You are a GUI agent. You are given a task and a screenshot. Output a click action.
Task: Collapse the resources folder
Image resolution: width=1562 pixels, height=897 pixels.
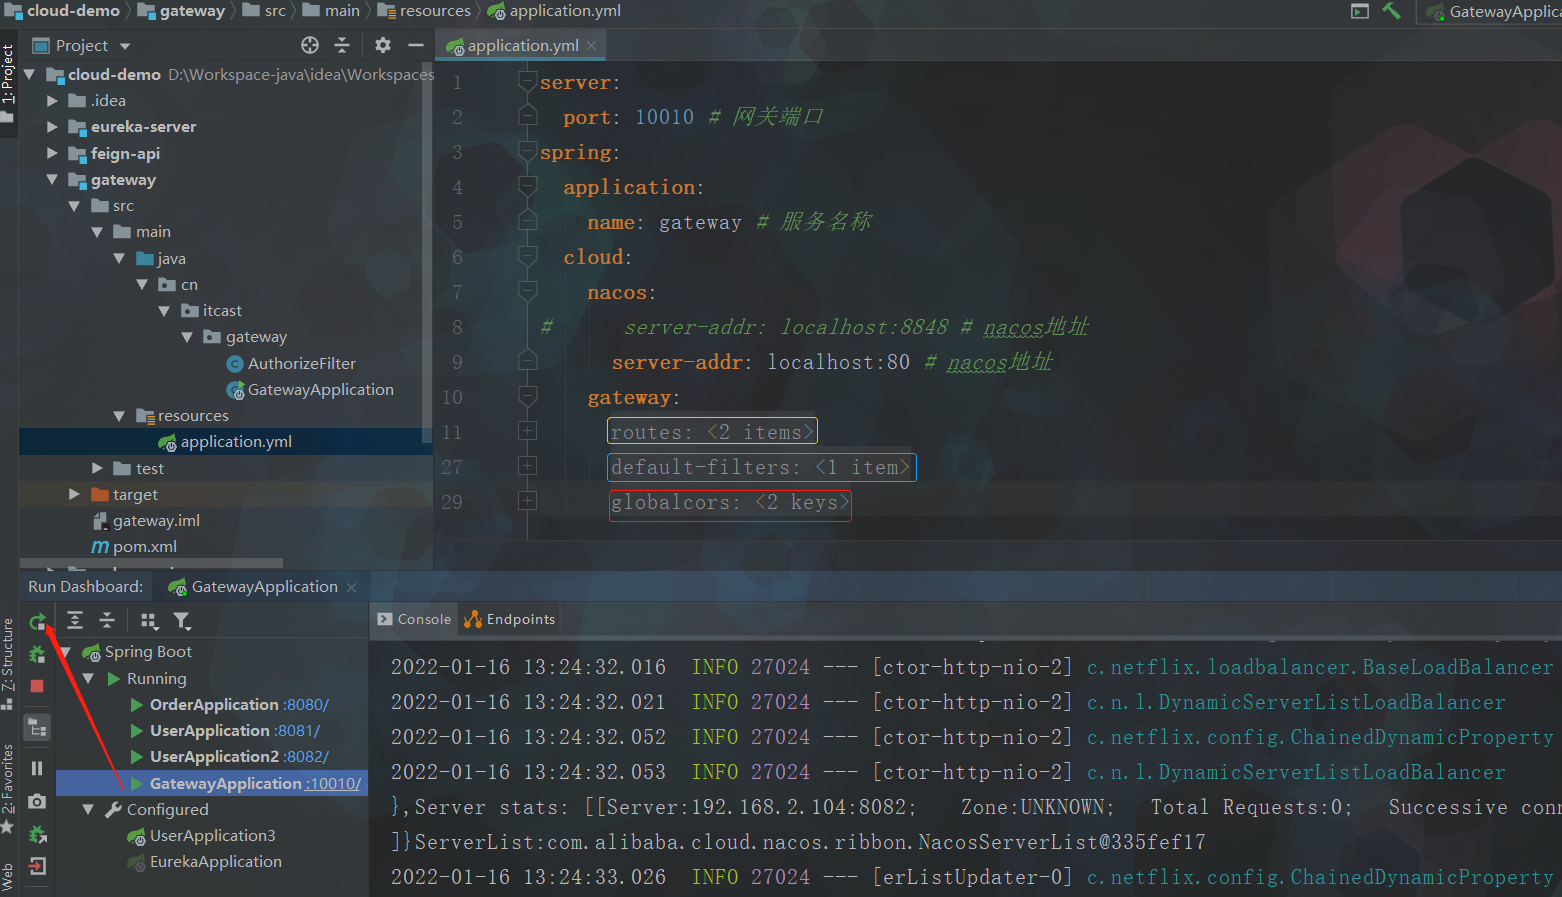coord(120,415)
